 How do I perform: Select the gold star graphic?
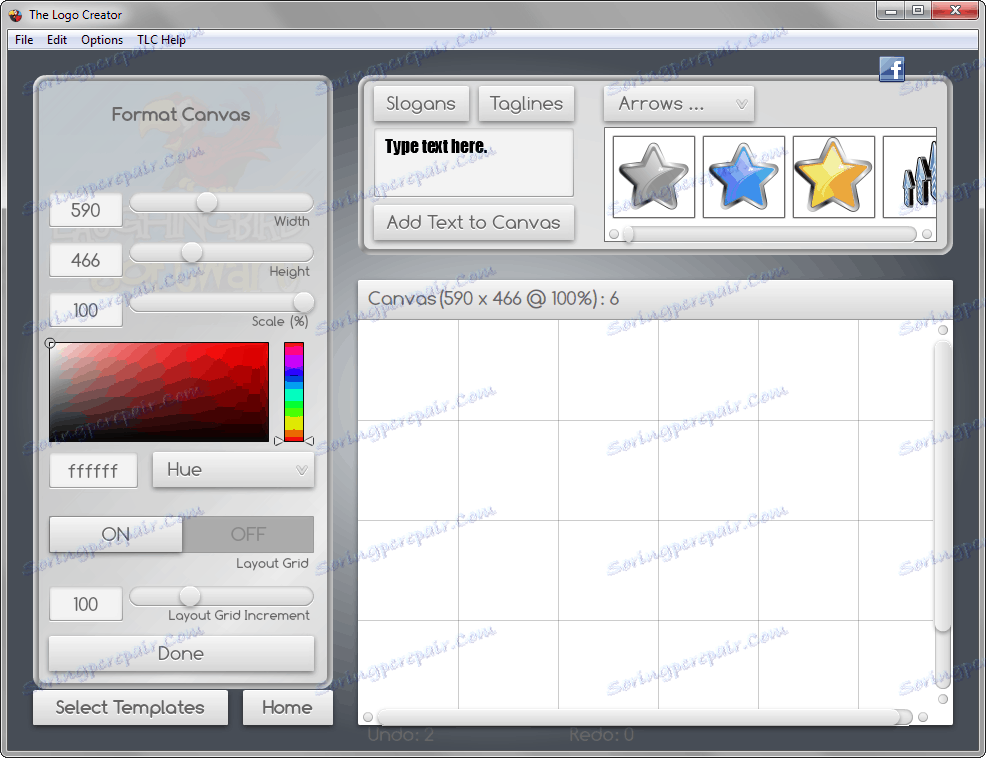[x=833, y=177]
